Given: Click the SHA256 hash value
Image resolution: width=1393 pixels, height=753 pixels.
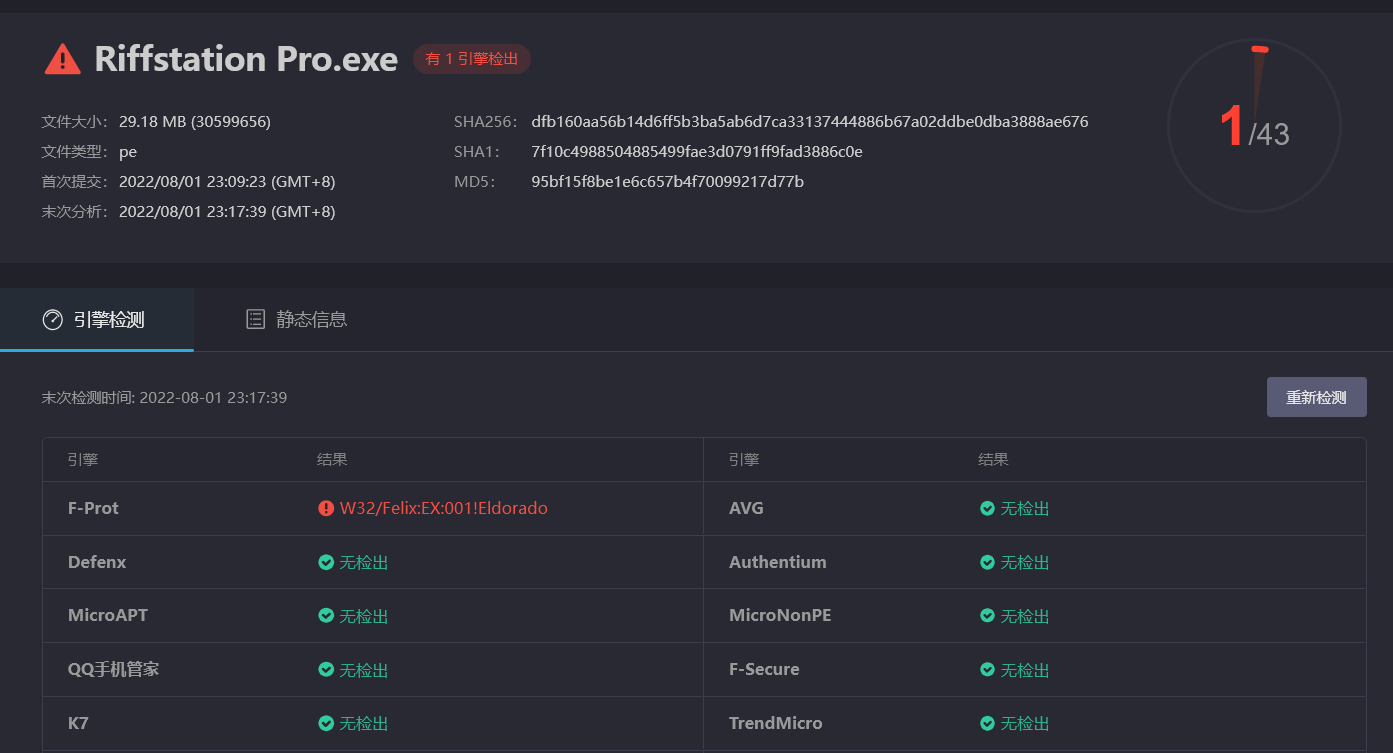Looking at the screenshot, I should click(809, 122).
